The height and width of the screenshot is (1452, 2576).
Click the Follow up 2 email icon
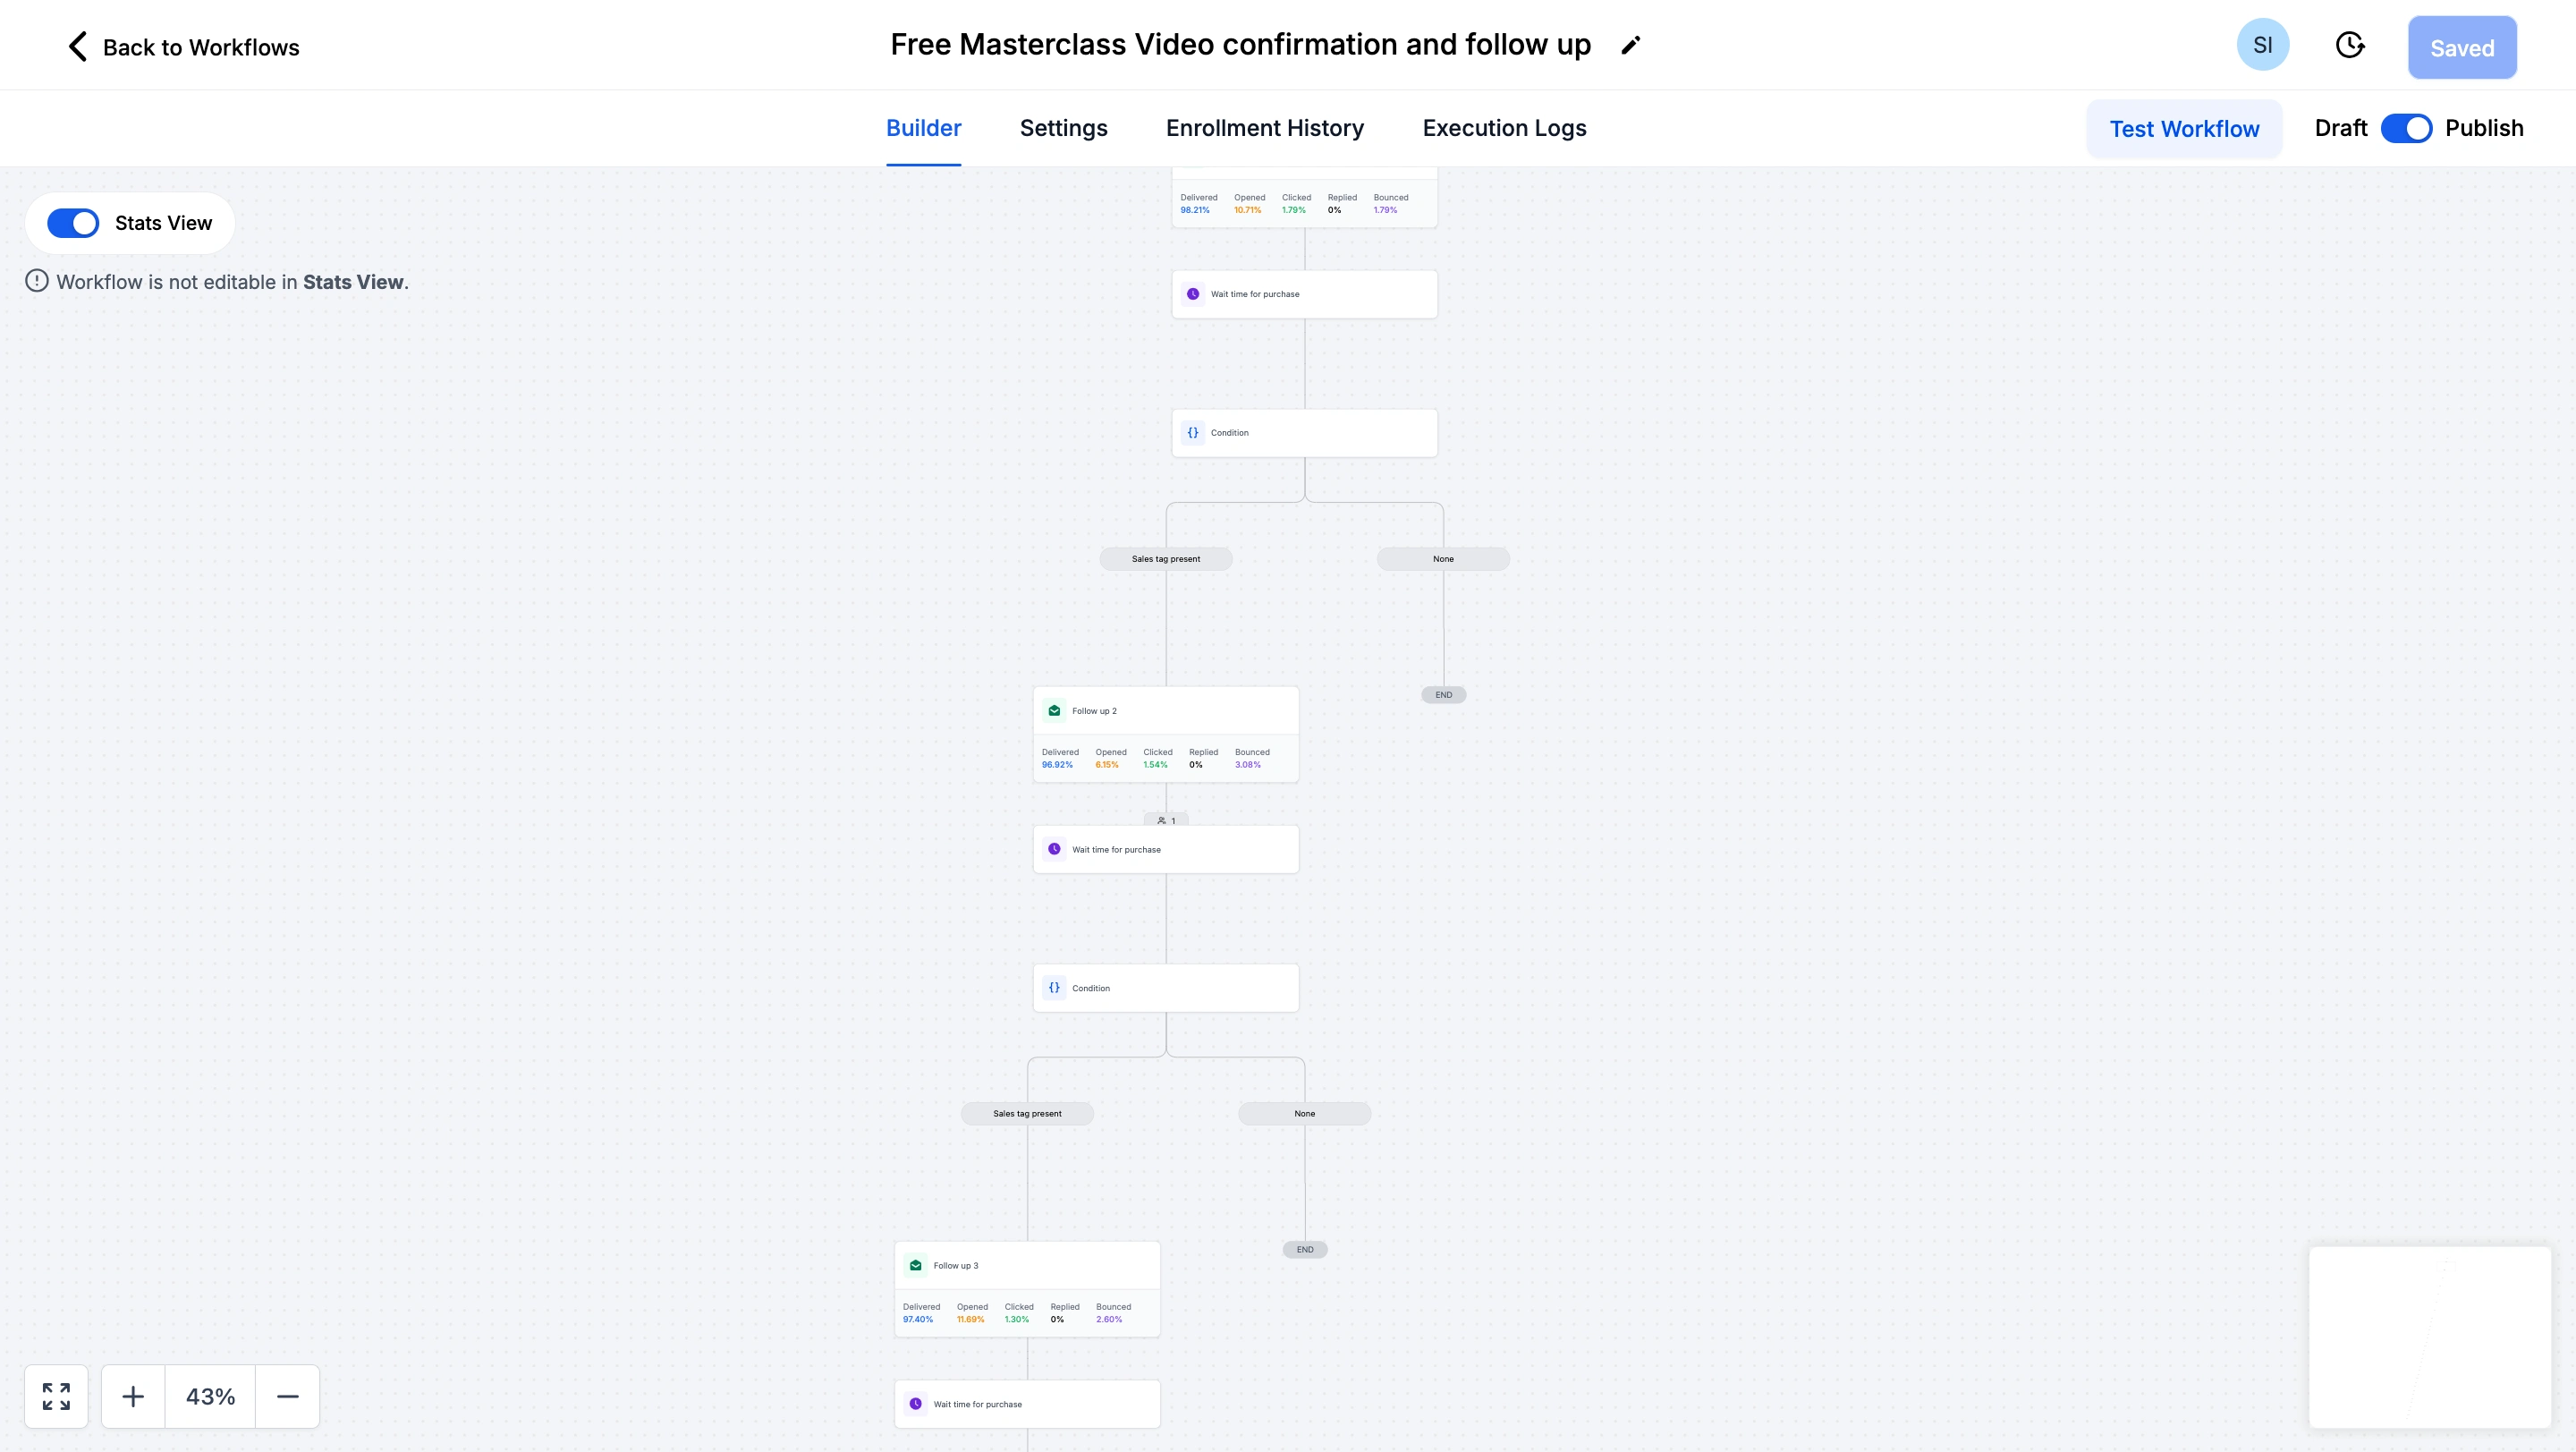click(x=1054, y=711)
